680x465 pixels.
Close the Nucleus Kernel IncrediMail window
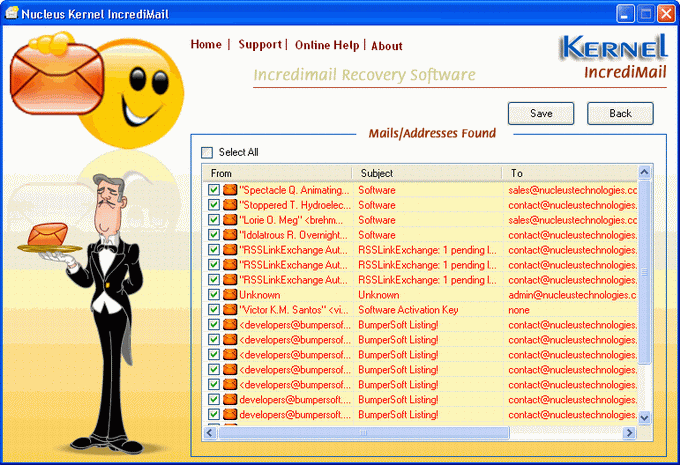[x=666, y=14]
